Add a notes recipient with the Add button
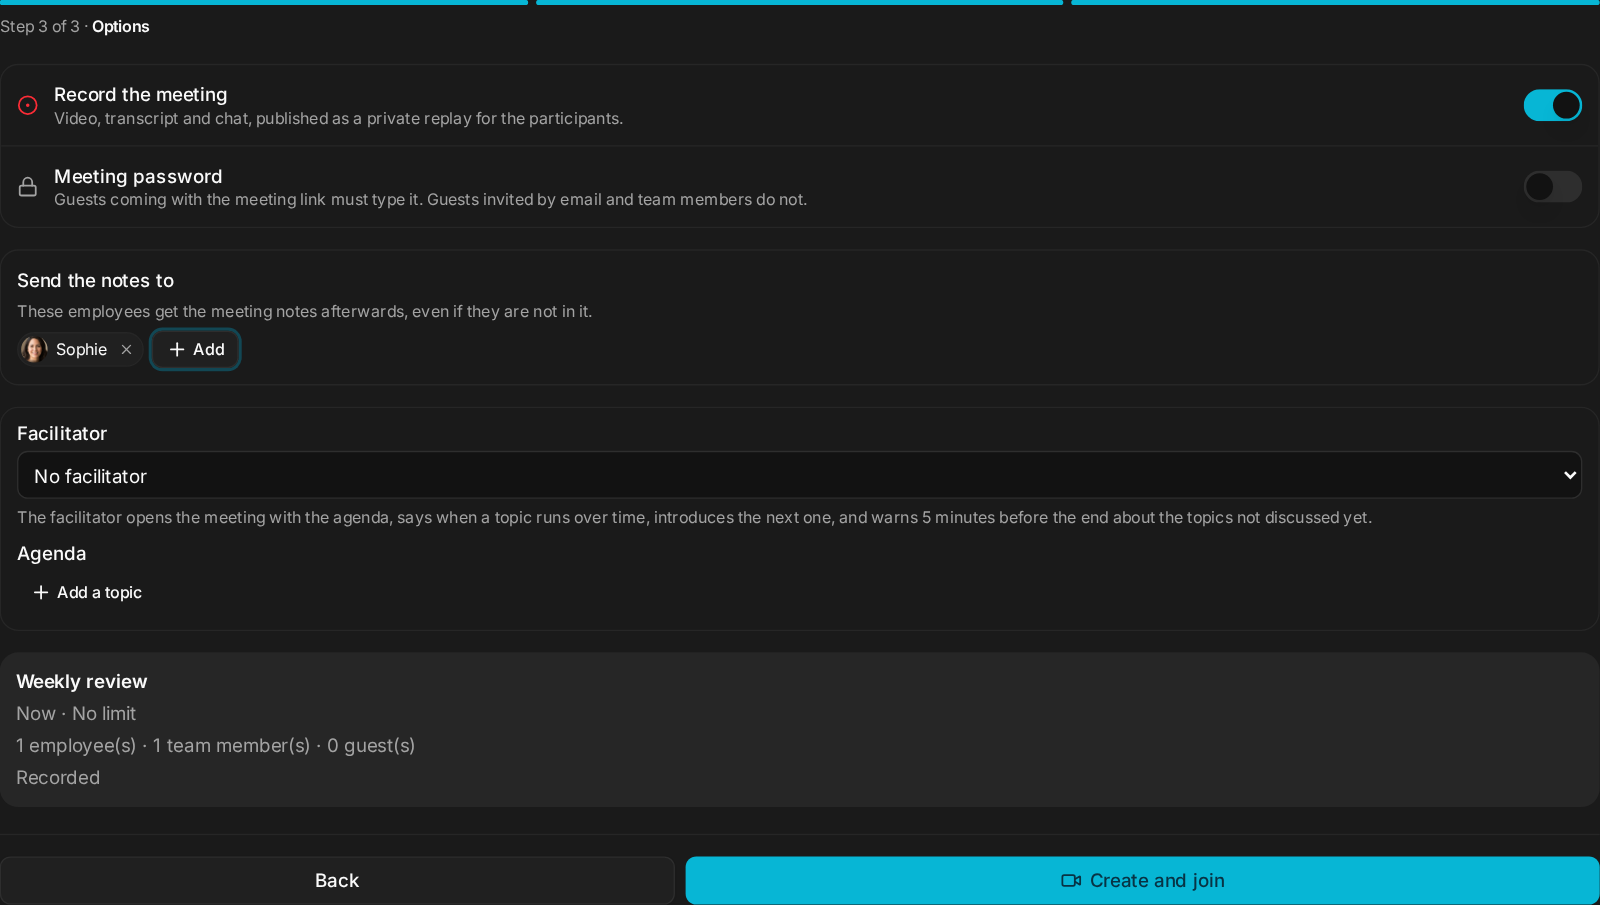The height and width of the screenshot is (905, 1600). coord(195,349)
